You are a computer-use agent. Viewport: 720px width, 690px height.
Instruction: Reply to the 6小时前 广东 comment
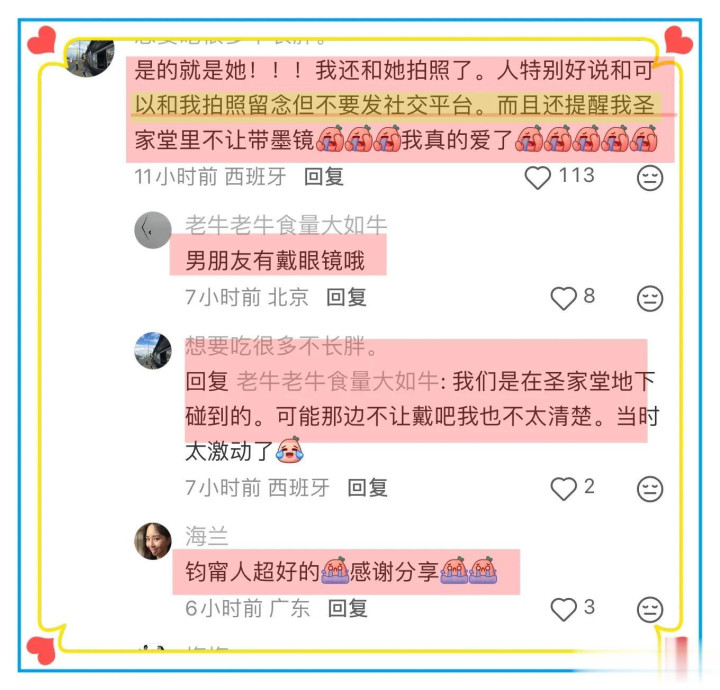tap(348, 609)
